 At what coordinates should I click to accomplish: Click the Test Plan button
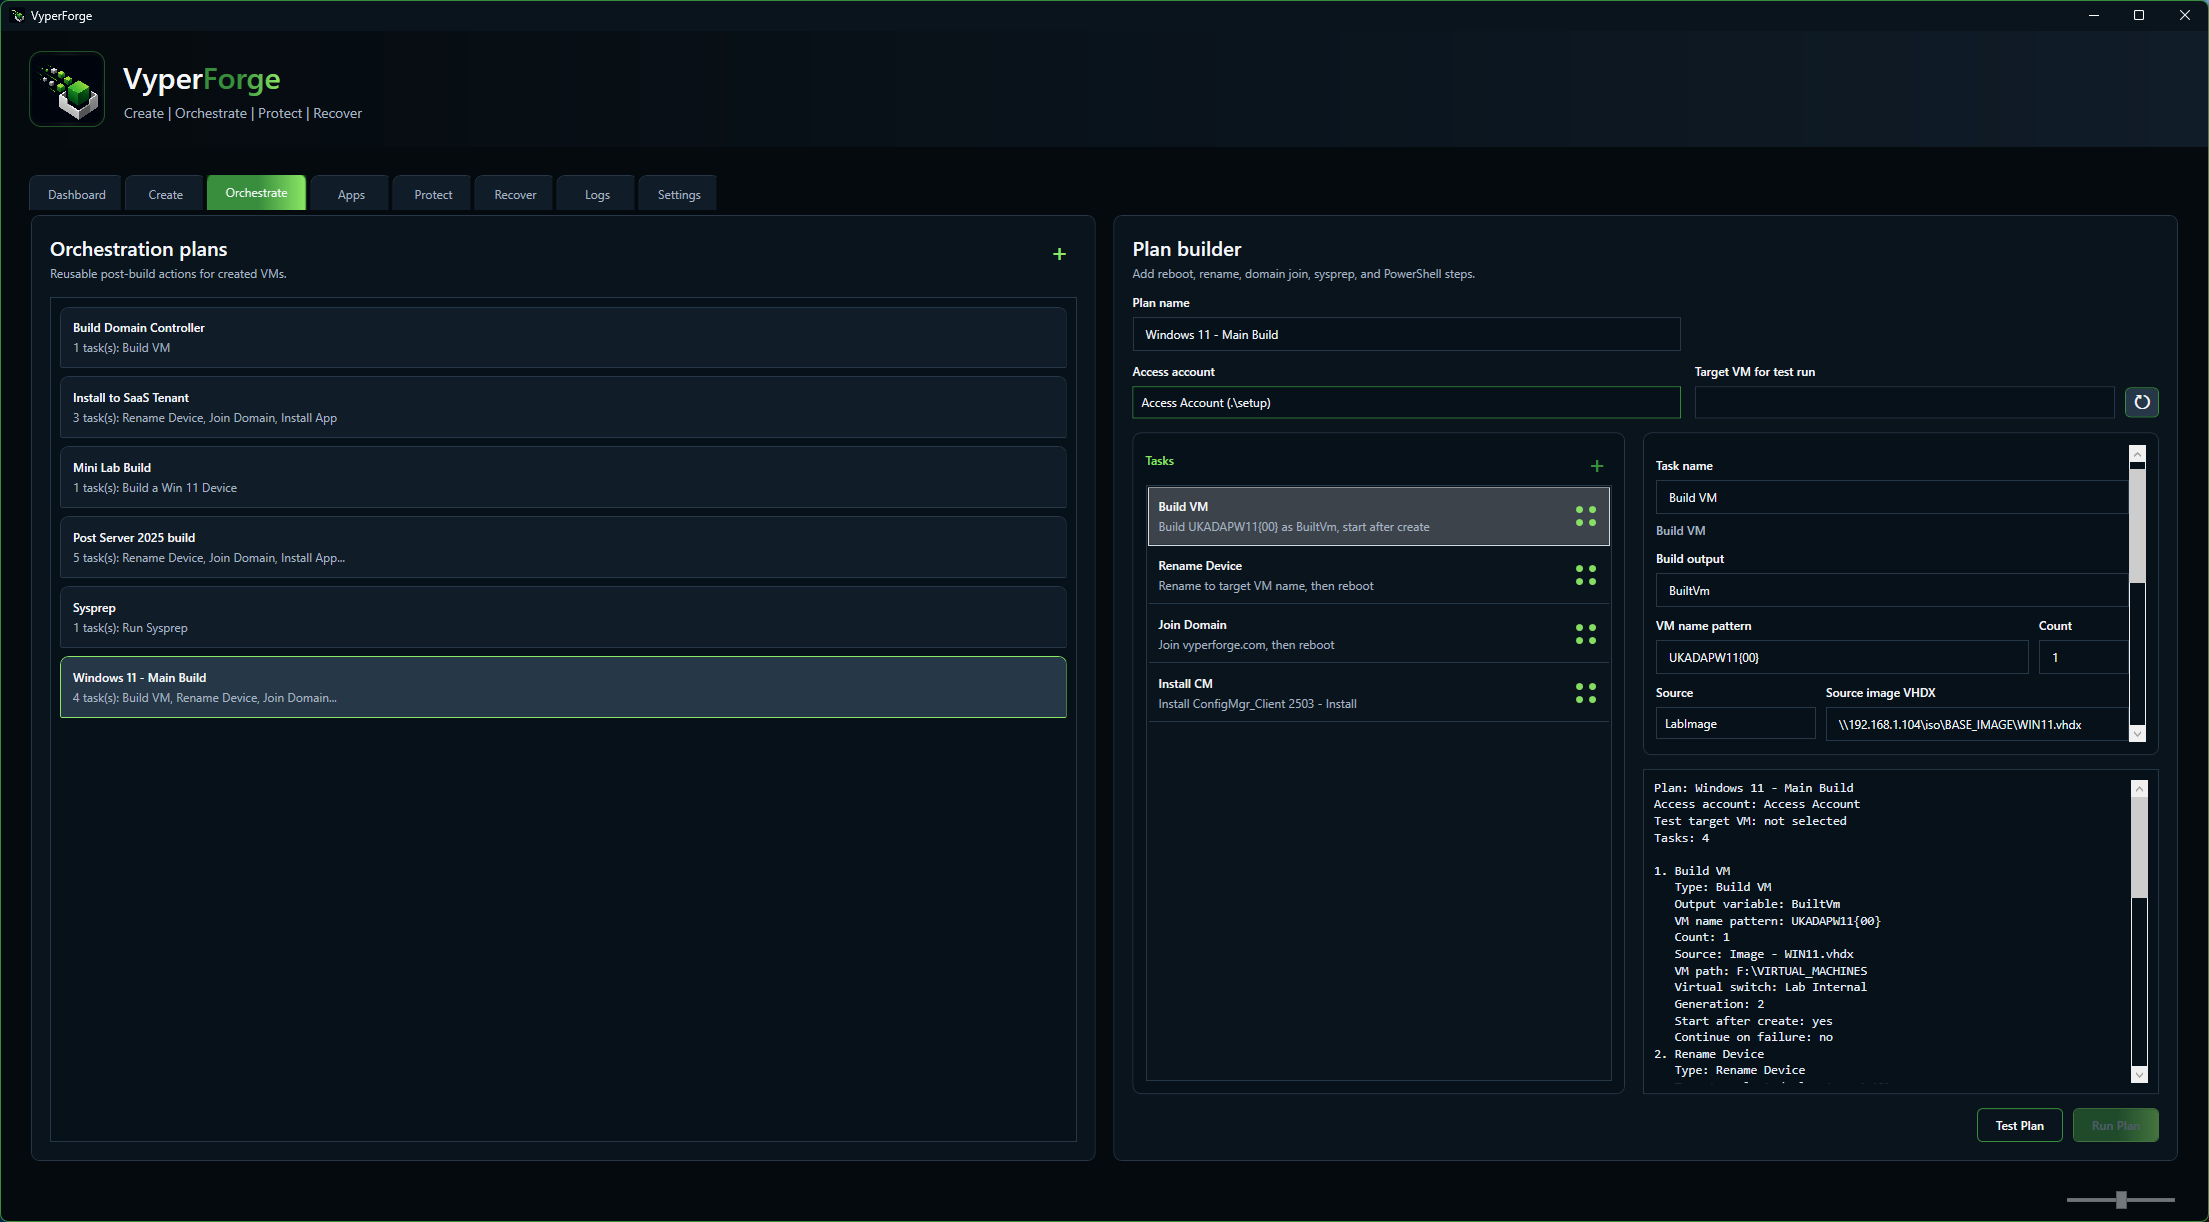click(2019, 1125)
